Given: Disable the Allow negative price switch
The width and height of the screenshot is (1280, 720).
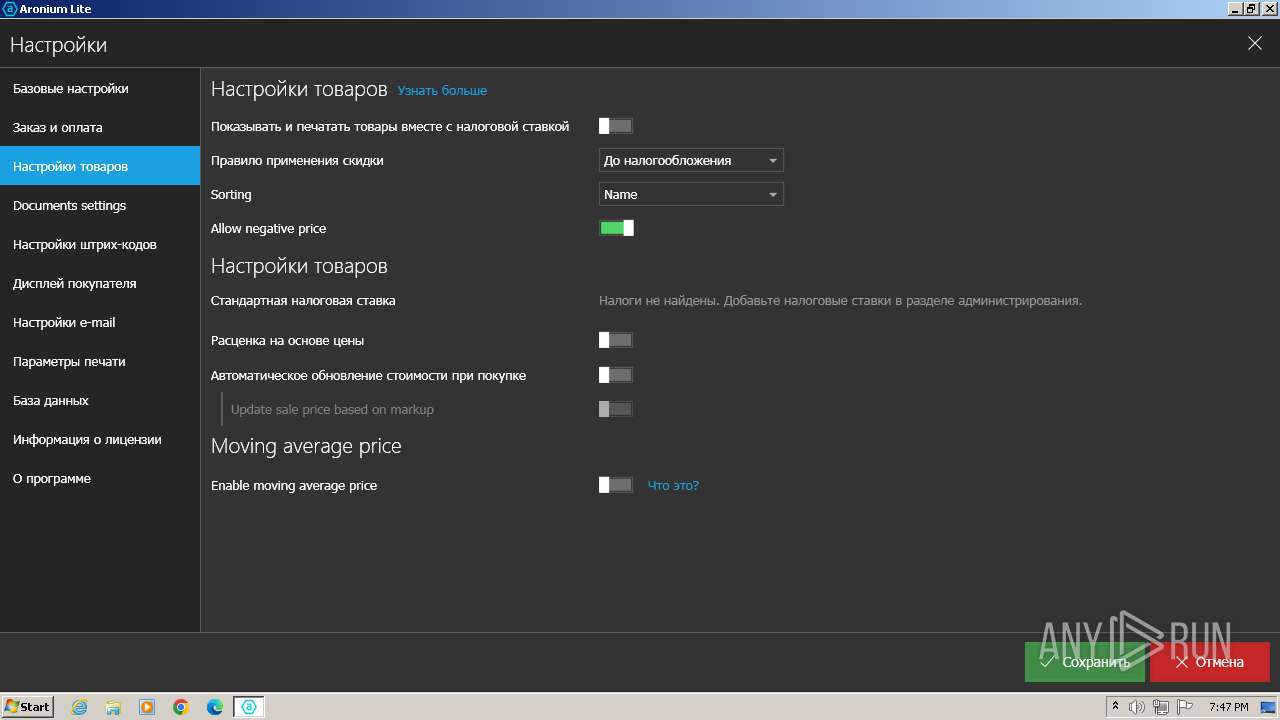Looking at the screenshot, I should pos(616,228).
